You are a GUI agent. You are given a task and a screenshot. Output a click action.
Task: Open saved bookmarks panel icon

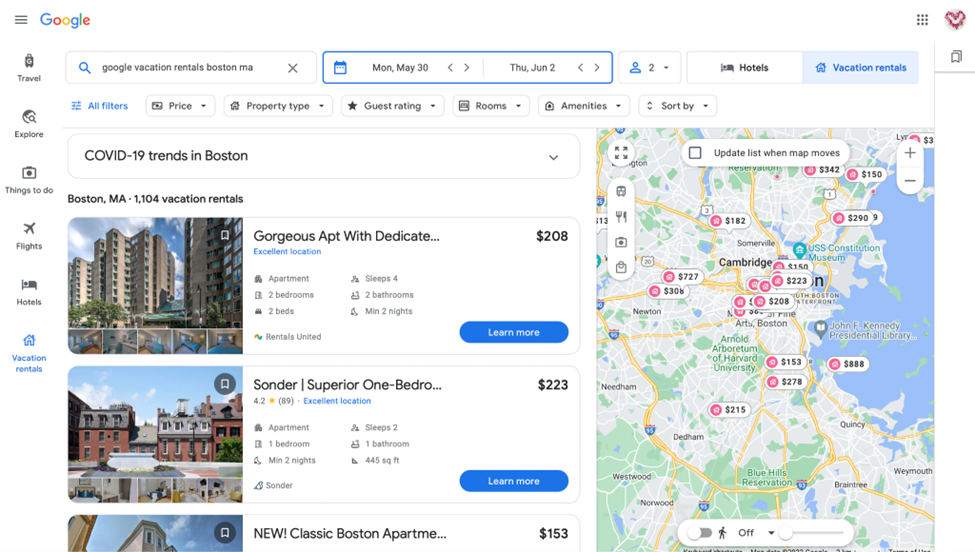tap(956, 57)
